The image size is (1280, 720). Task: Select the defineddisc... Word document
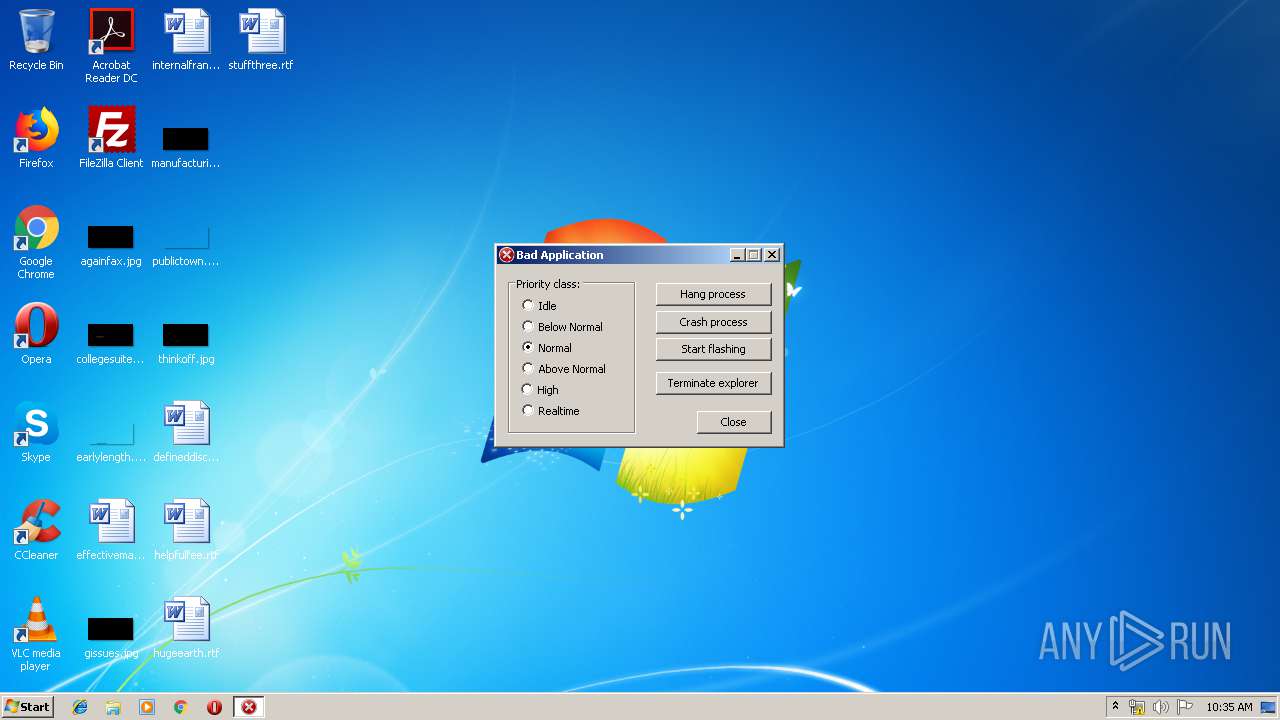click(x=186, y=432)
